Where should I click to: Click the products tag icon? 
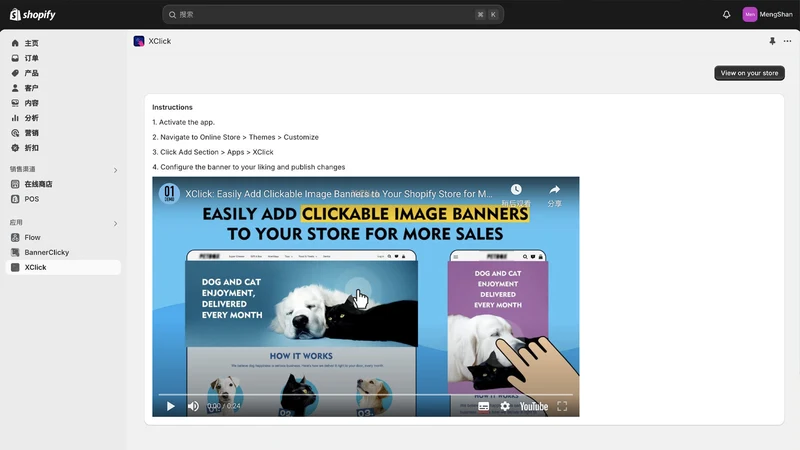pos(15,73)
